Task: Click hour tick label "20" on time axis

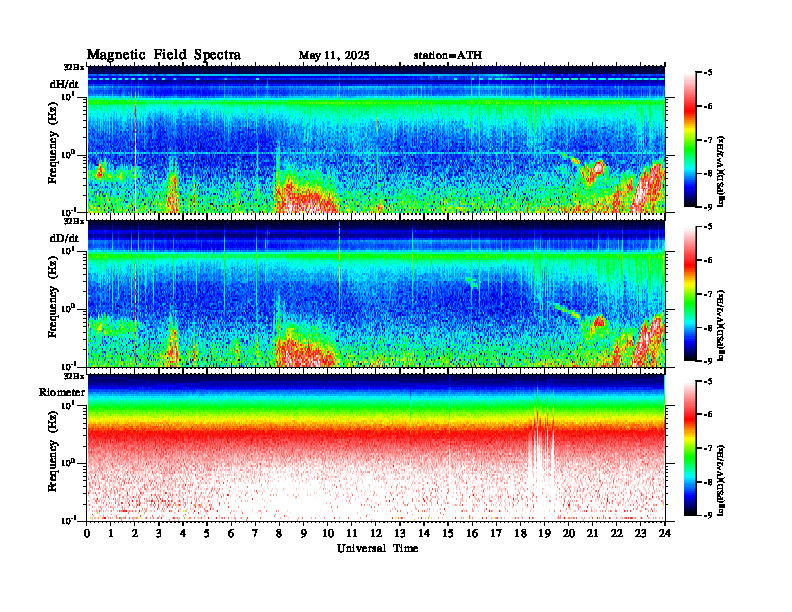Action: 568,533
